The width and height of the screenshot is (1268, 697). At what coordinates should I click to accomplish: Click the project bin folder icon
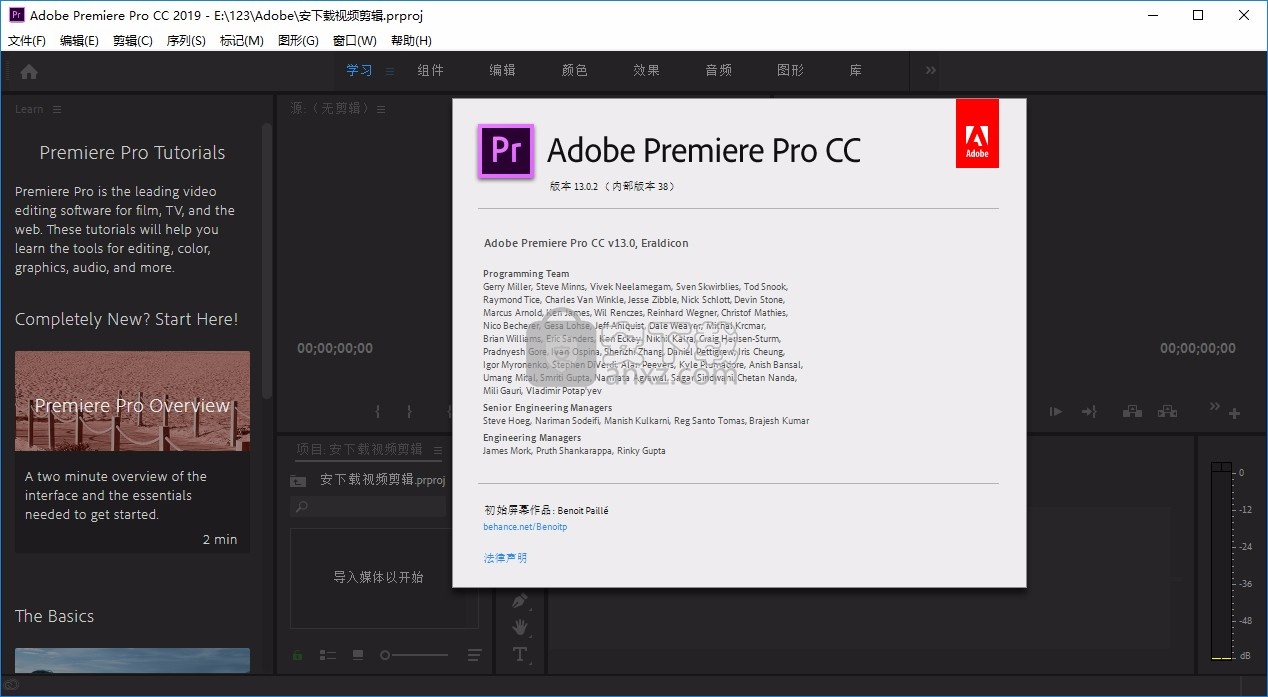click(298, 480)
